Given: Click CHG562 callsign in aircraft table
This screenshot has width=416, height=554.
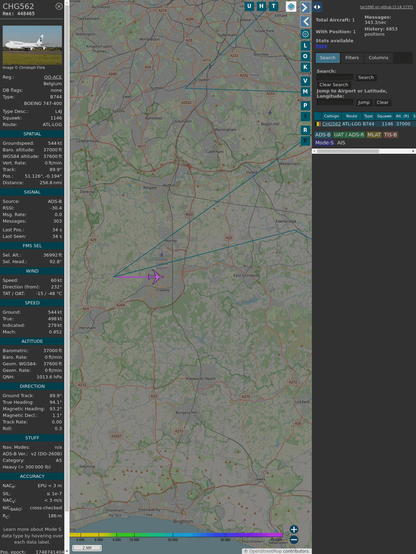Looking at the screenshot, I should tap(331, 124).
